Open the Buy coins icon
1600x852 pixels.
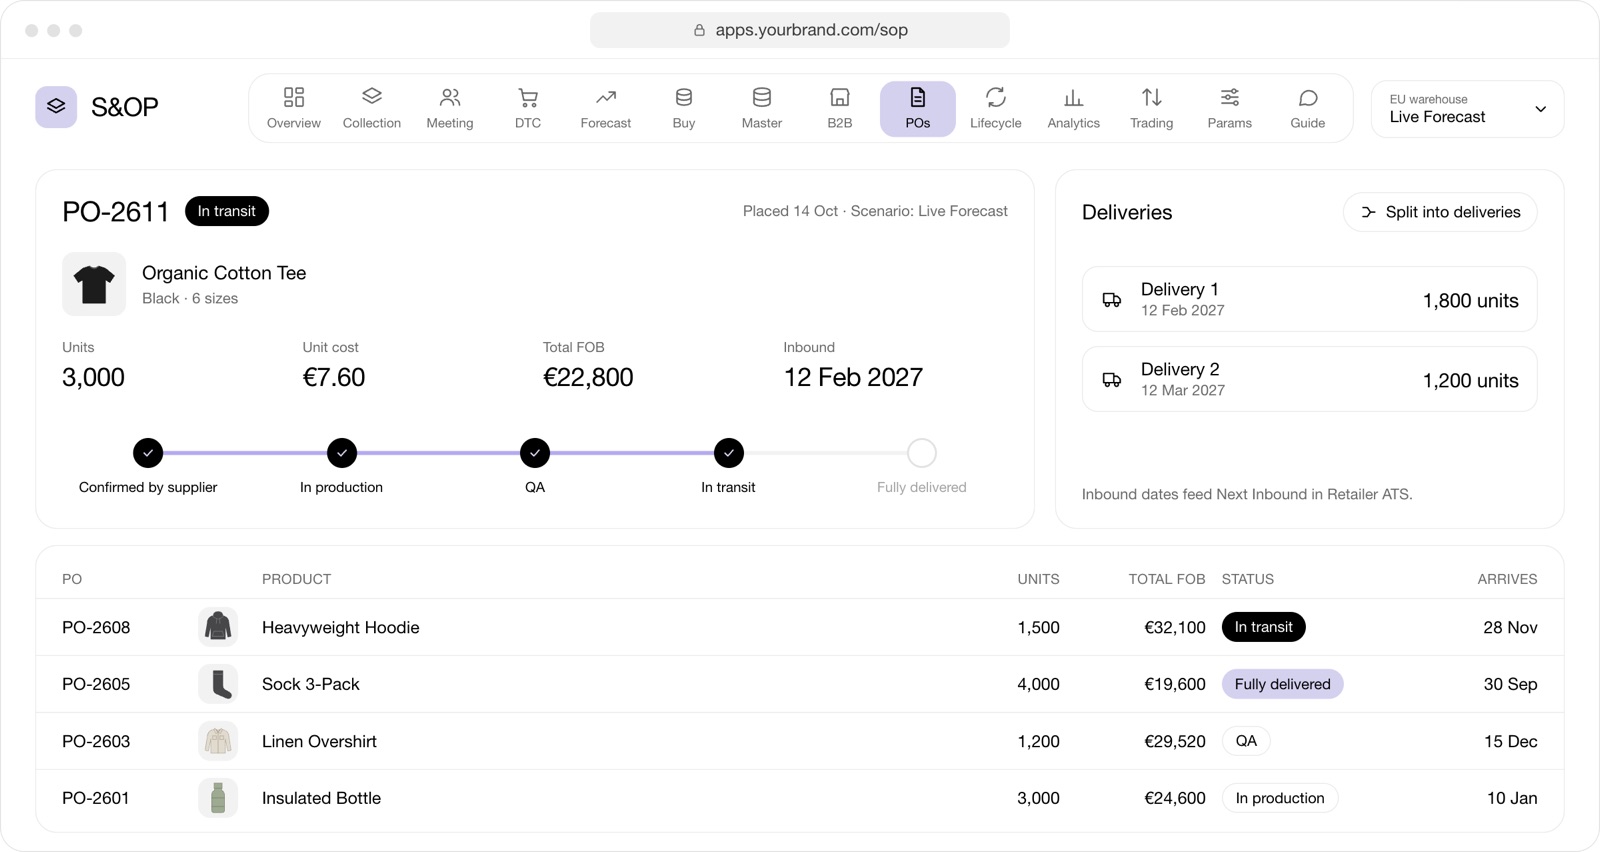coord(684,97)
